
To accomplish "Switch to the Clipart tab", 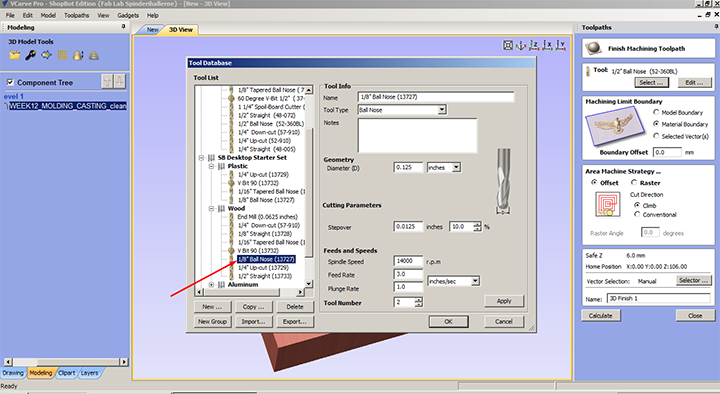I will tap(67, 373).
